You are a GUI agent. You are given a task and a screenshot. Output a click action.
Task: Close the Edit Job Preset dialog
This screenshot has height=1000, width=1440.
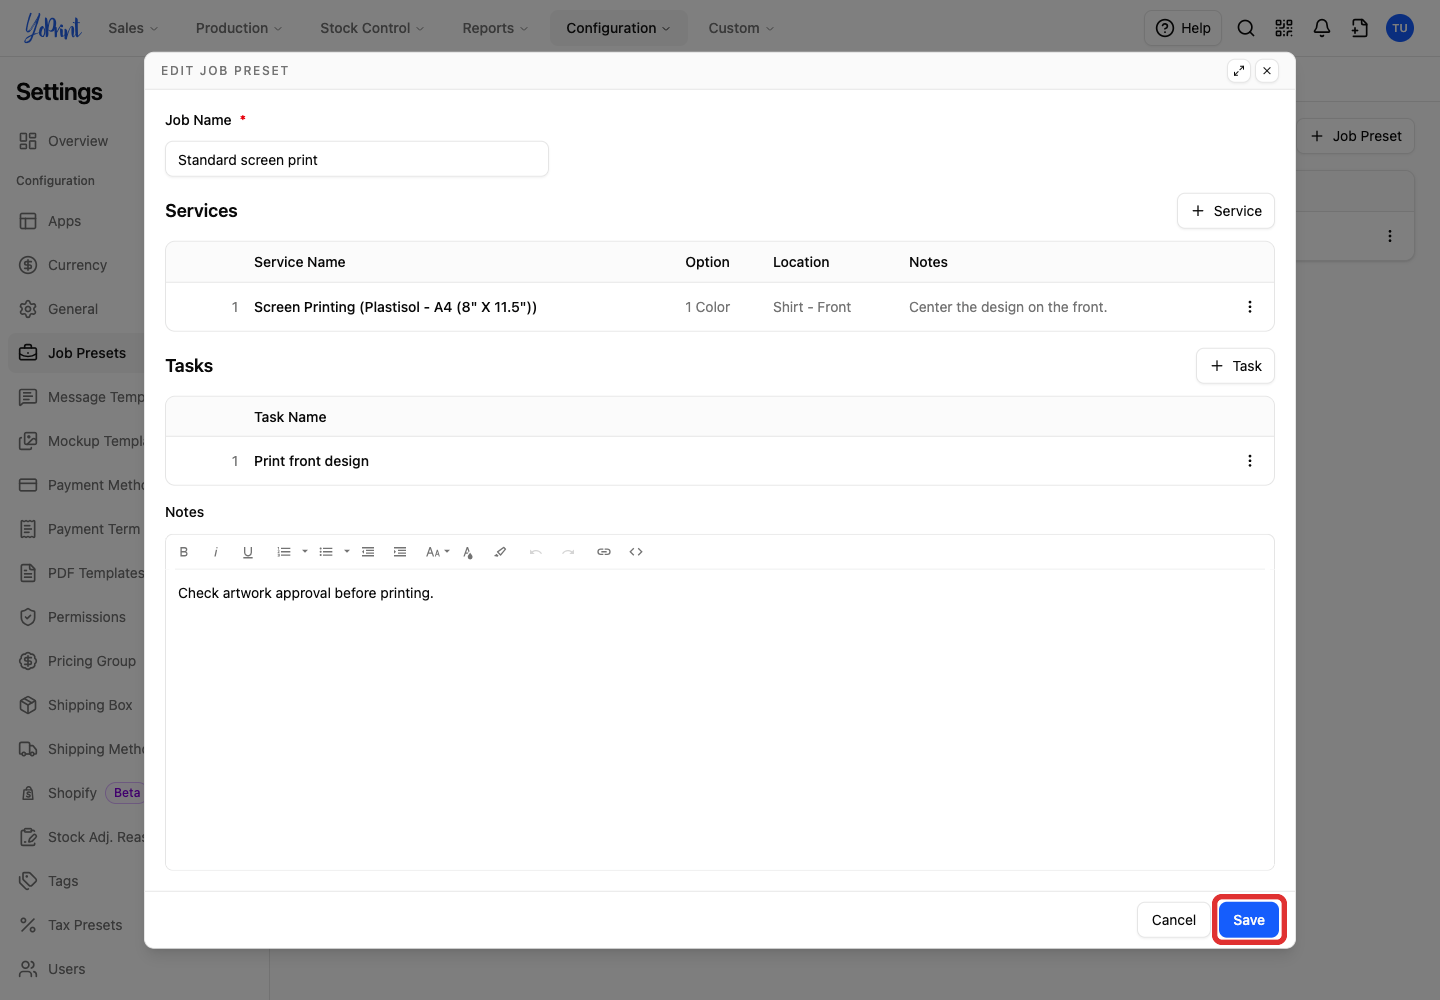pyautogui.click(x=1267, y=71)
